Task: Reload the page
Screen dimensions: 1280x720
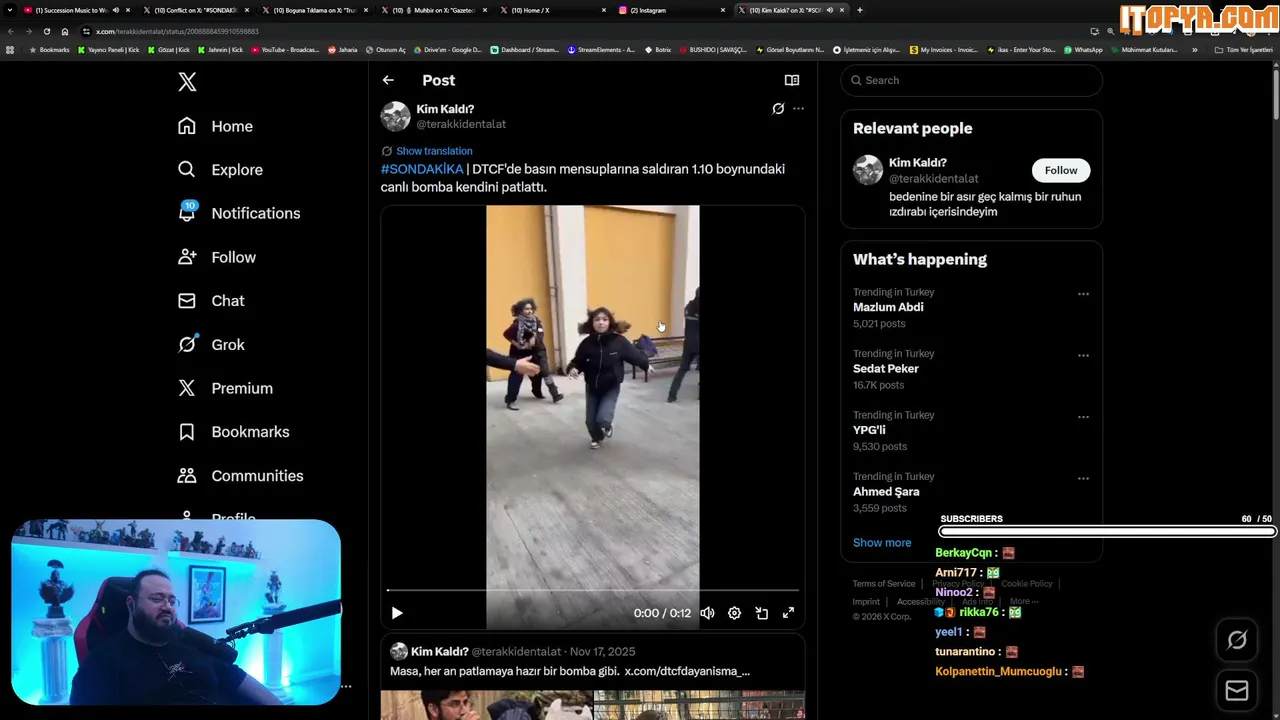Action: [47, 31]
